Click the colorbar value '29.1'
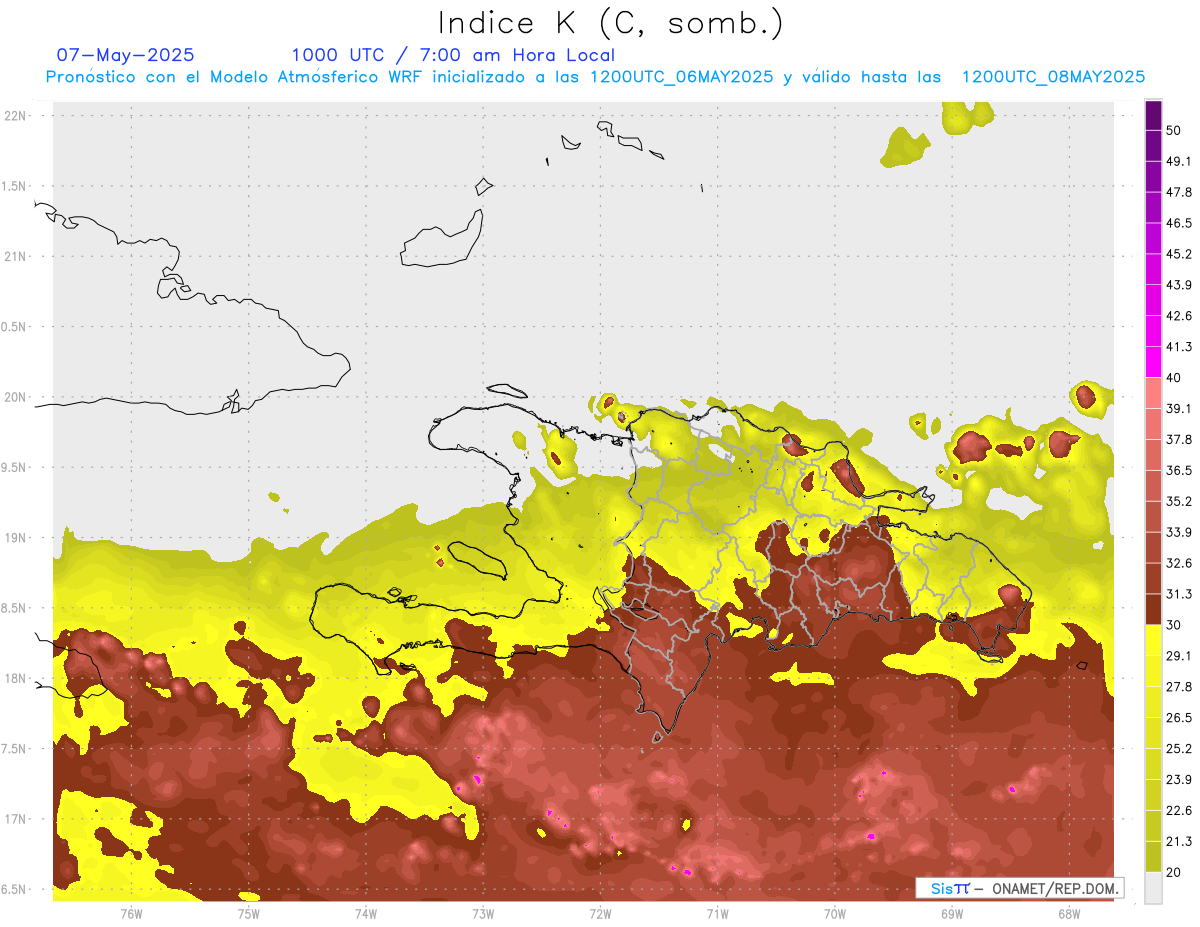The image size is (1200, 927). pyautogui.click(x=1179, y=656)
